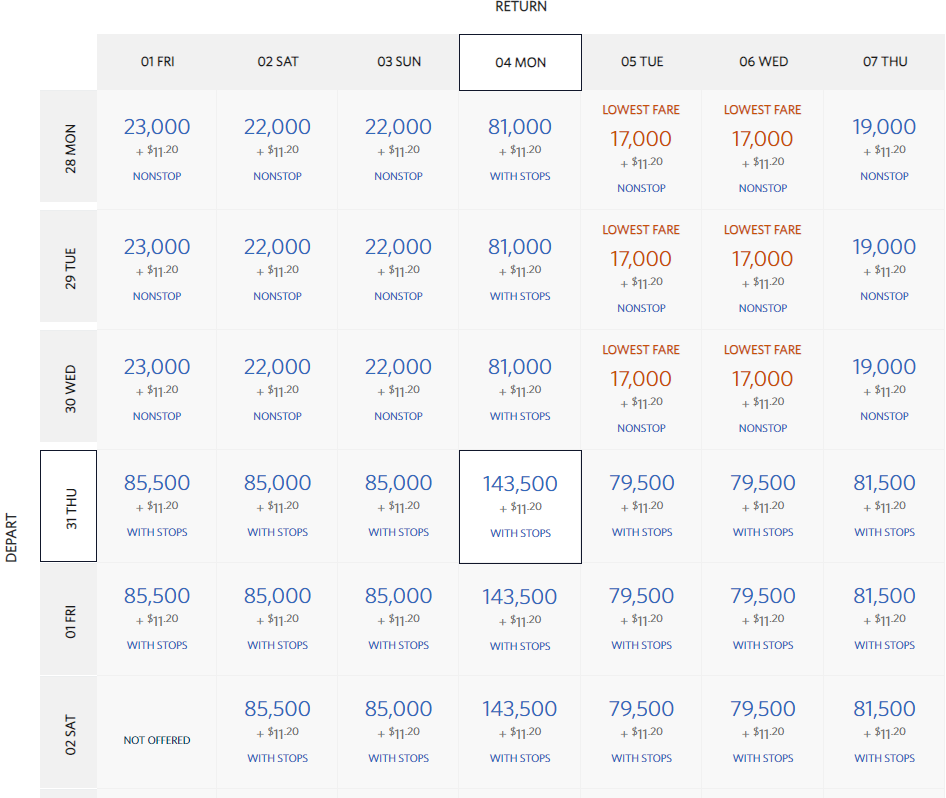Screen dimensions: 946x798
Task: Select 85,500 fare departing 31 THU returning 01 FRI
Action: 157,506
